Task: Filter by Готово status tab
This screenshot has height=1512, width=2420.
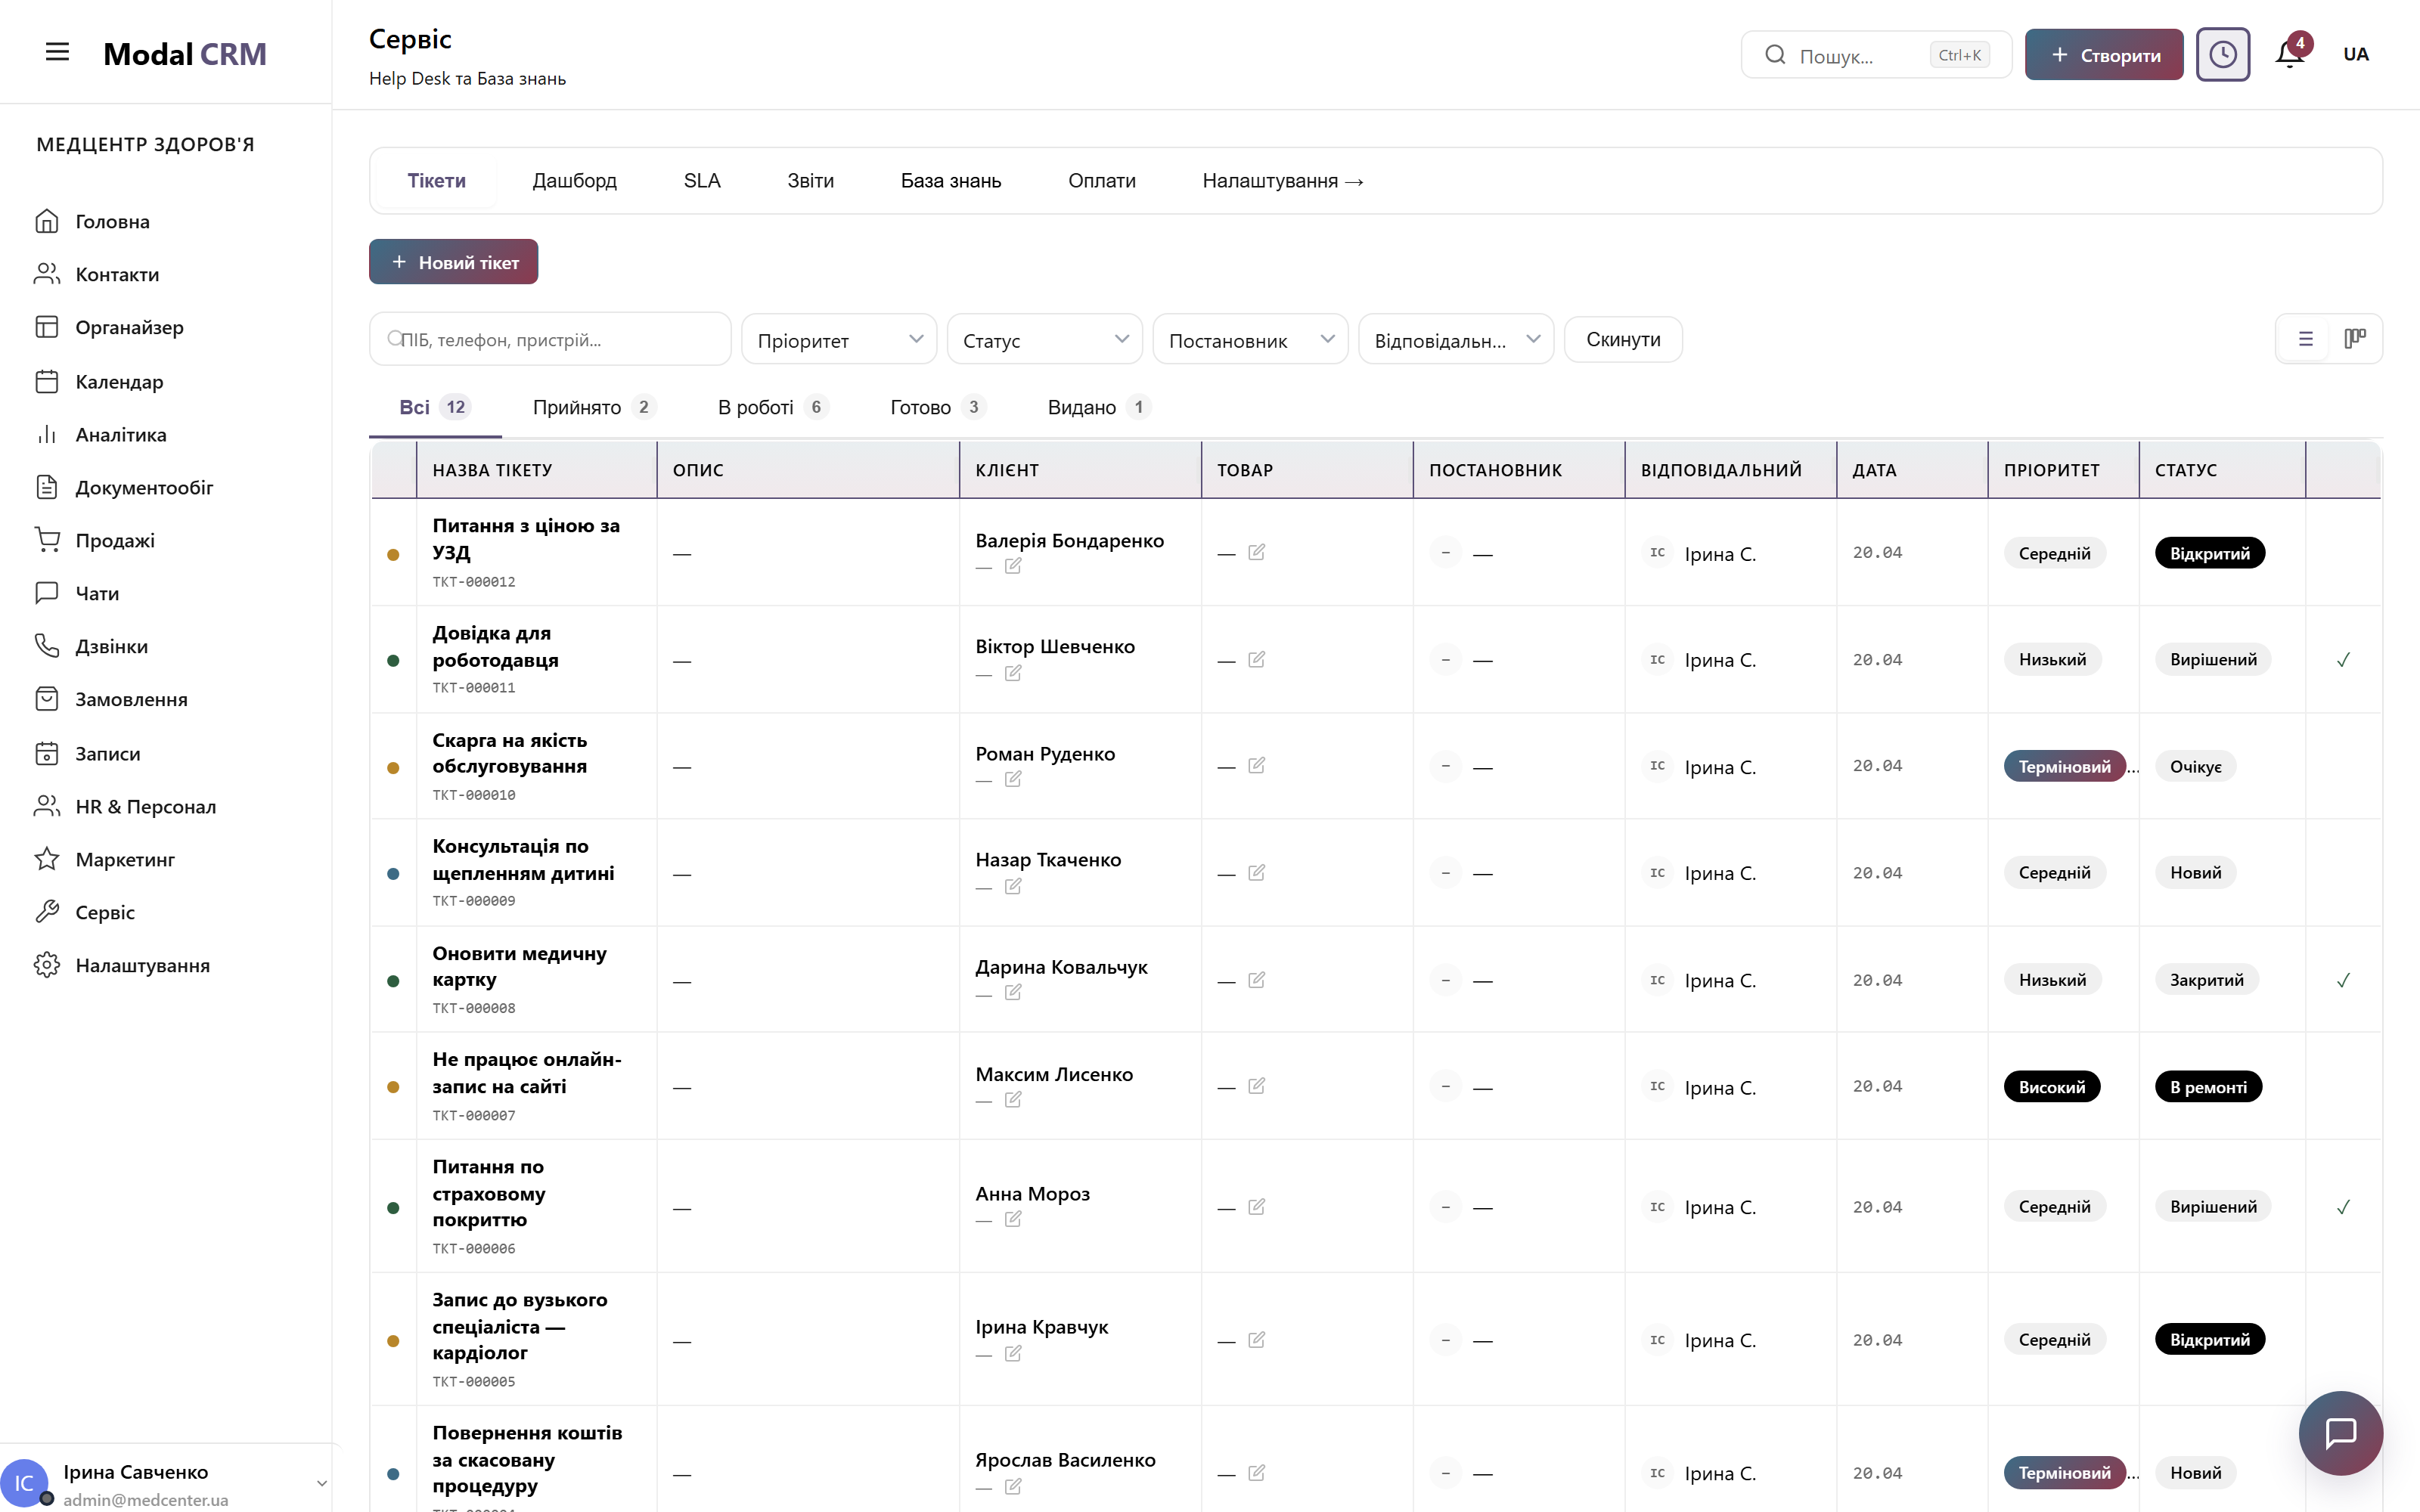Action: point(938,407)
